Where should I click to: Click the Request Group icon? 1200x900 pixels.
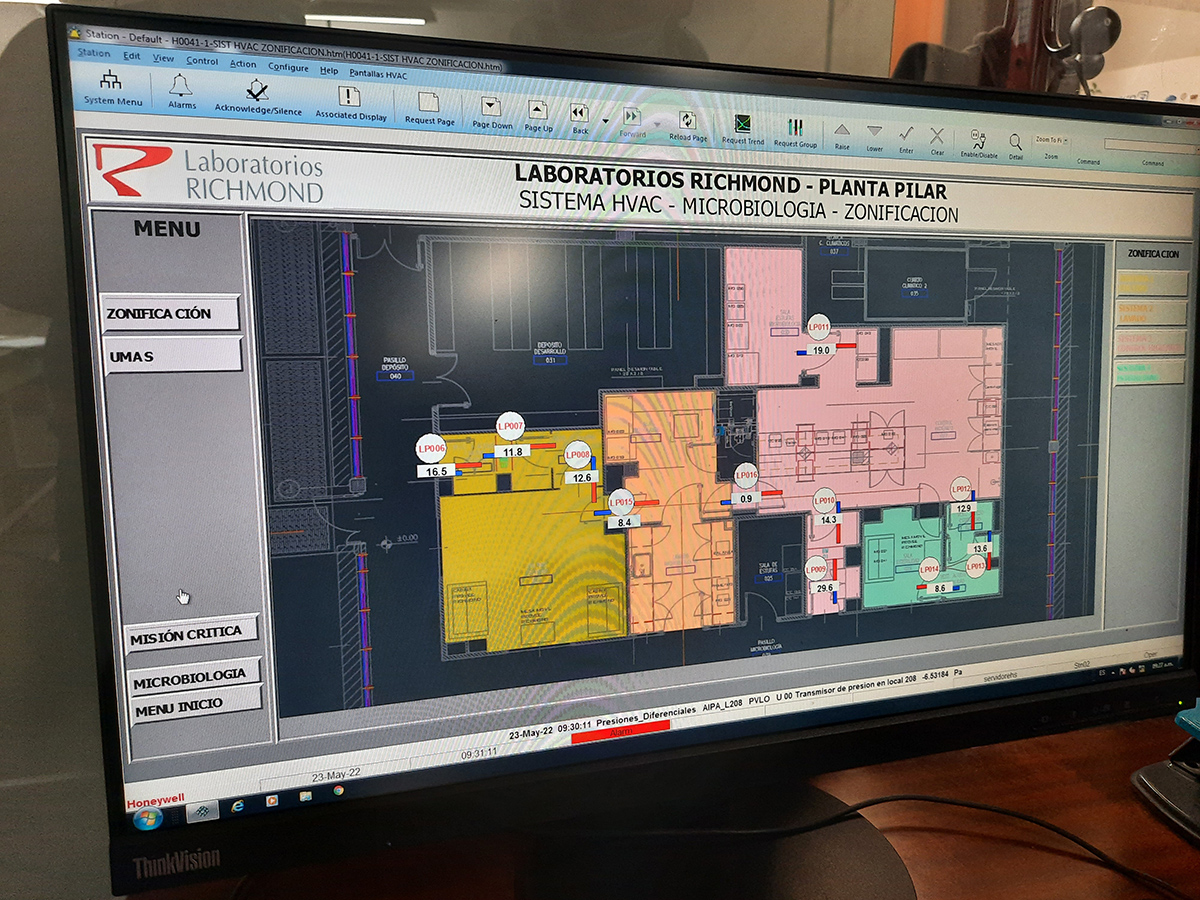tap(795, 128)
